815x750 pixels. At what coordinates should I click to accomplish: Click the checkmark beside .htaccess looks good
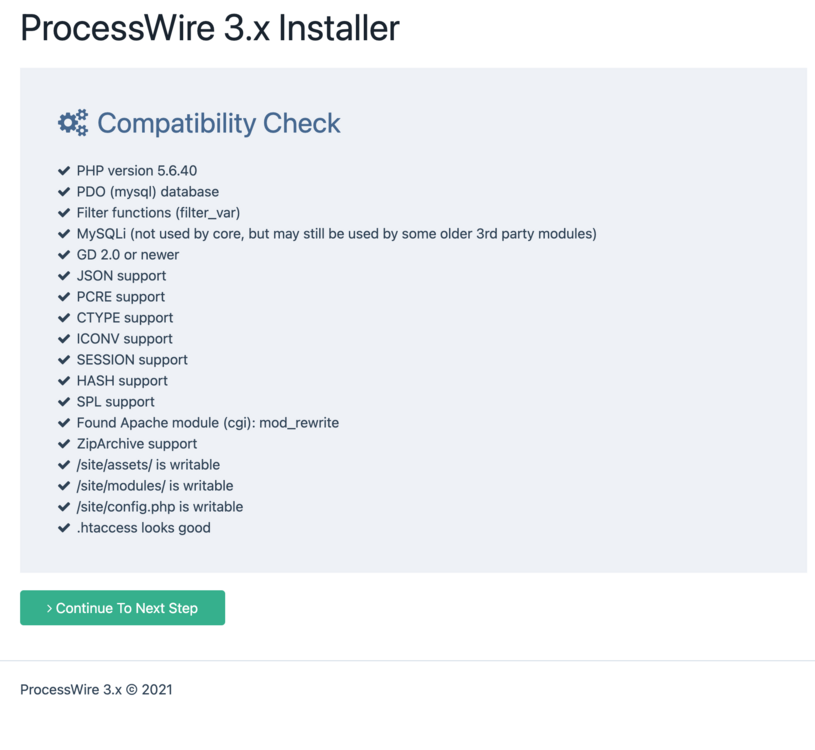click(64, 528)
